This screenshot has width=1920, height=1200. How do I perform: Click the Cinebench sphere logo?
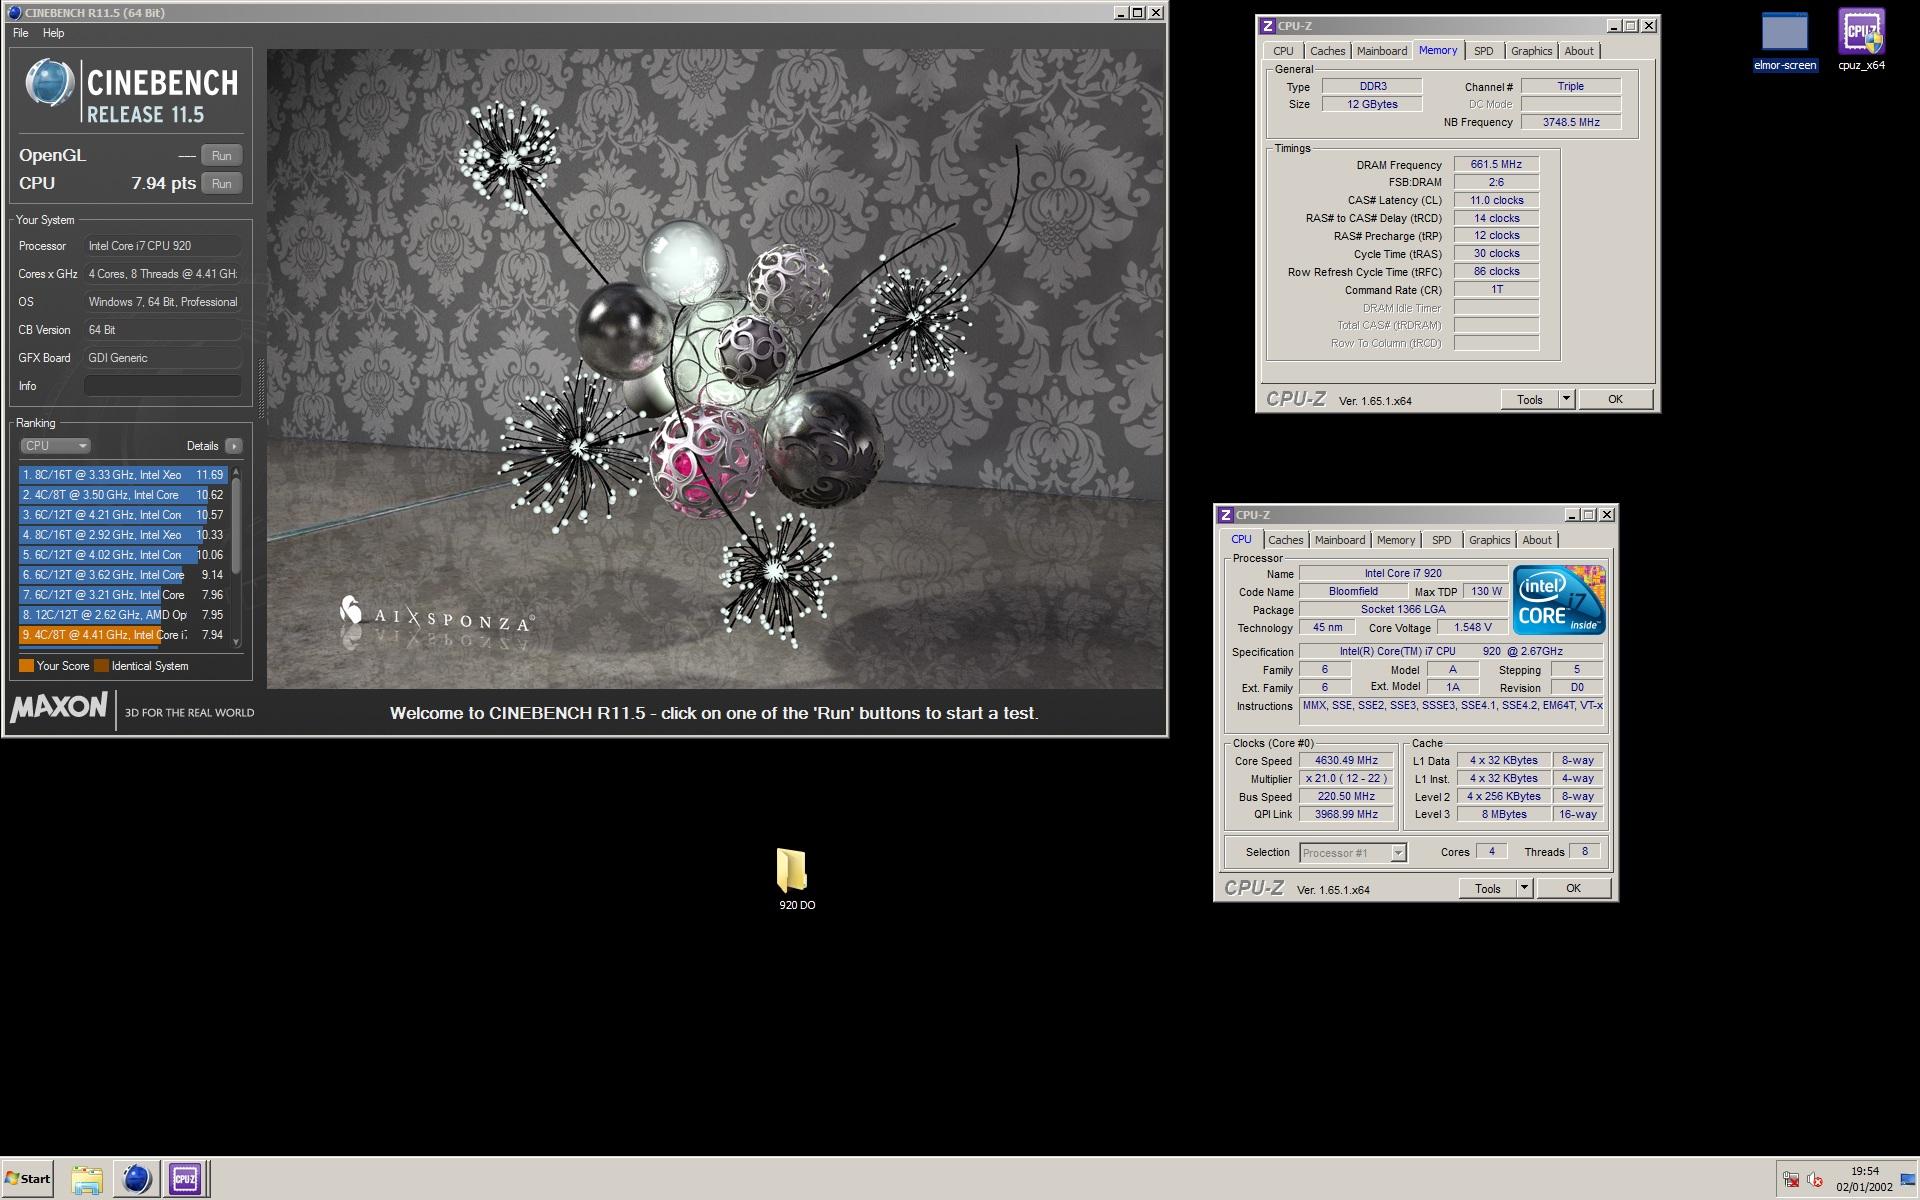pyautogui.click(x=49, y=83)
